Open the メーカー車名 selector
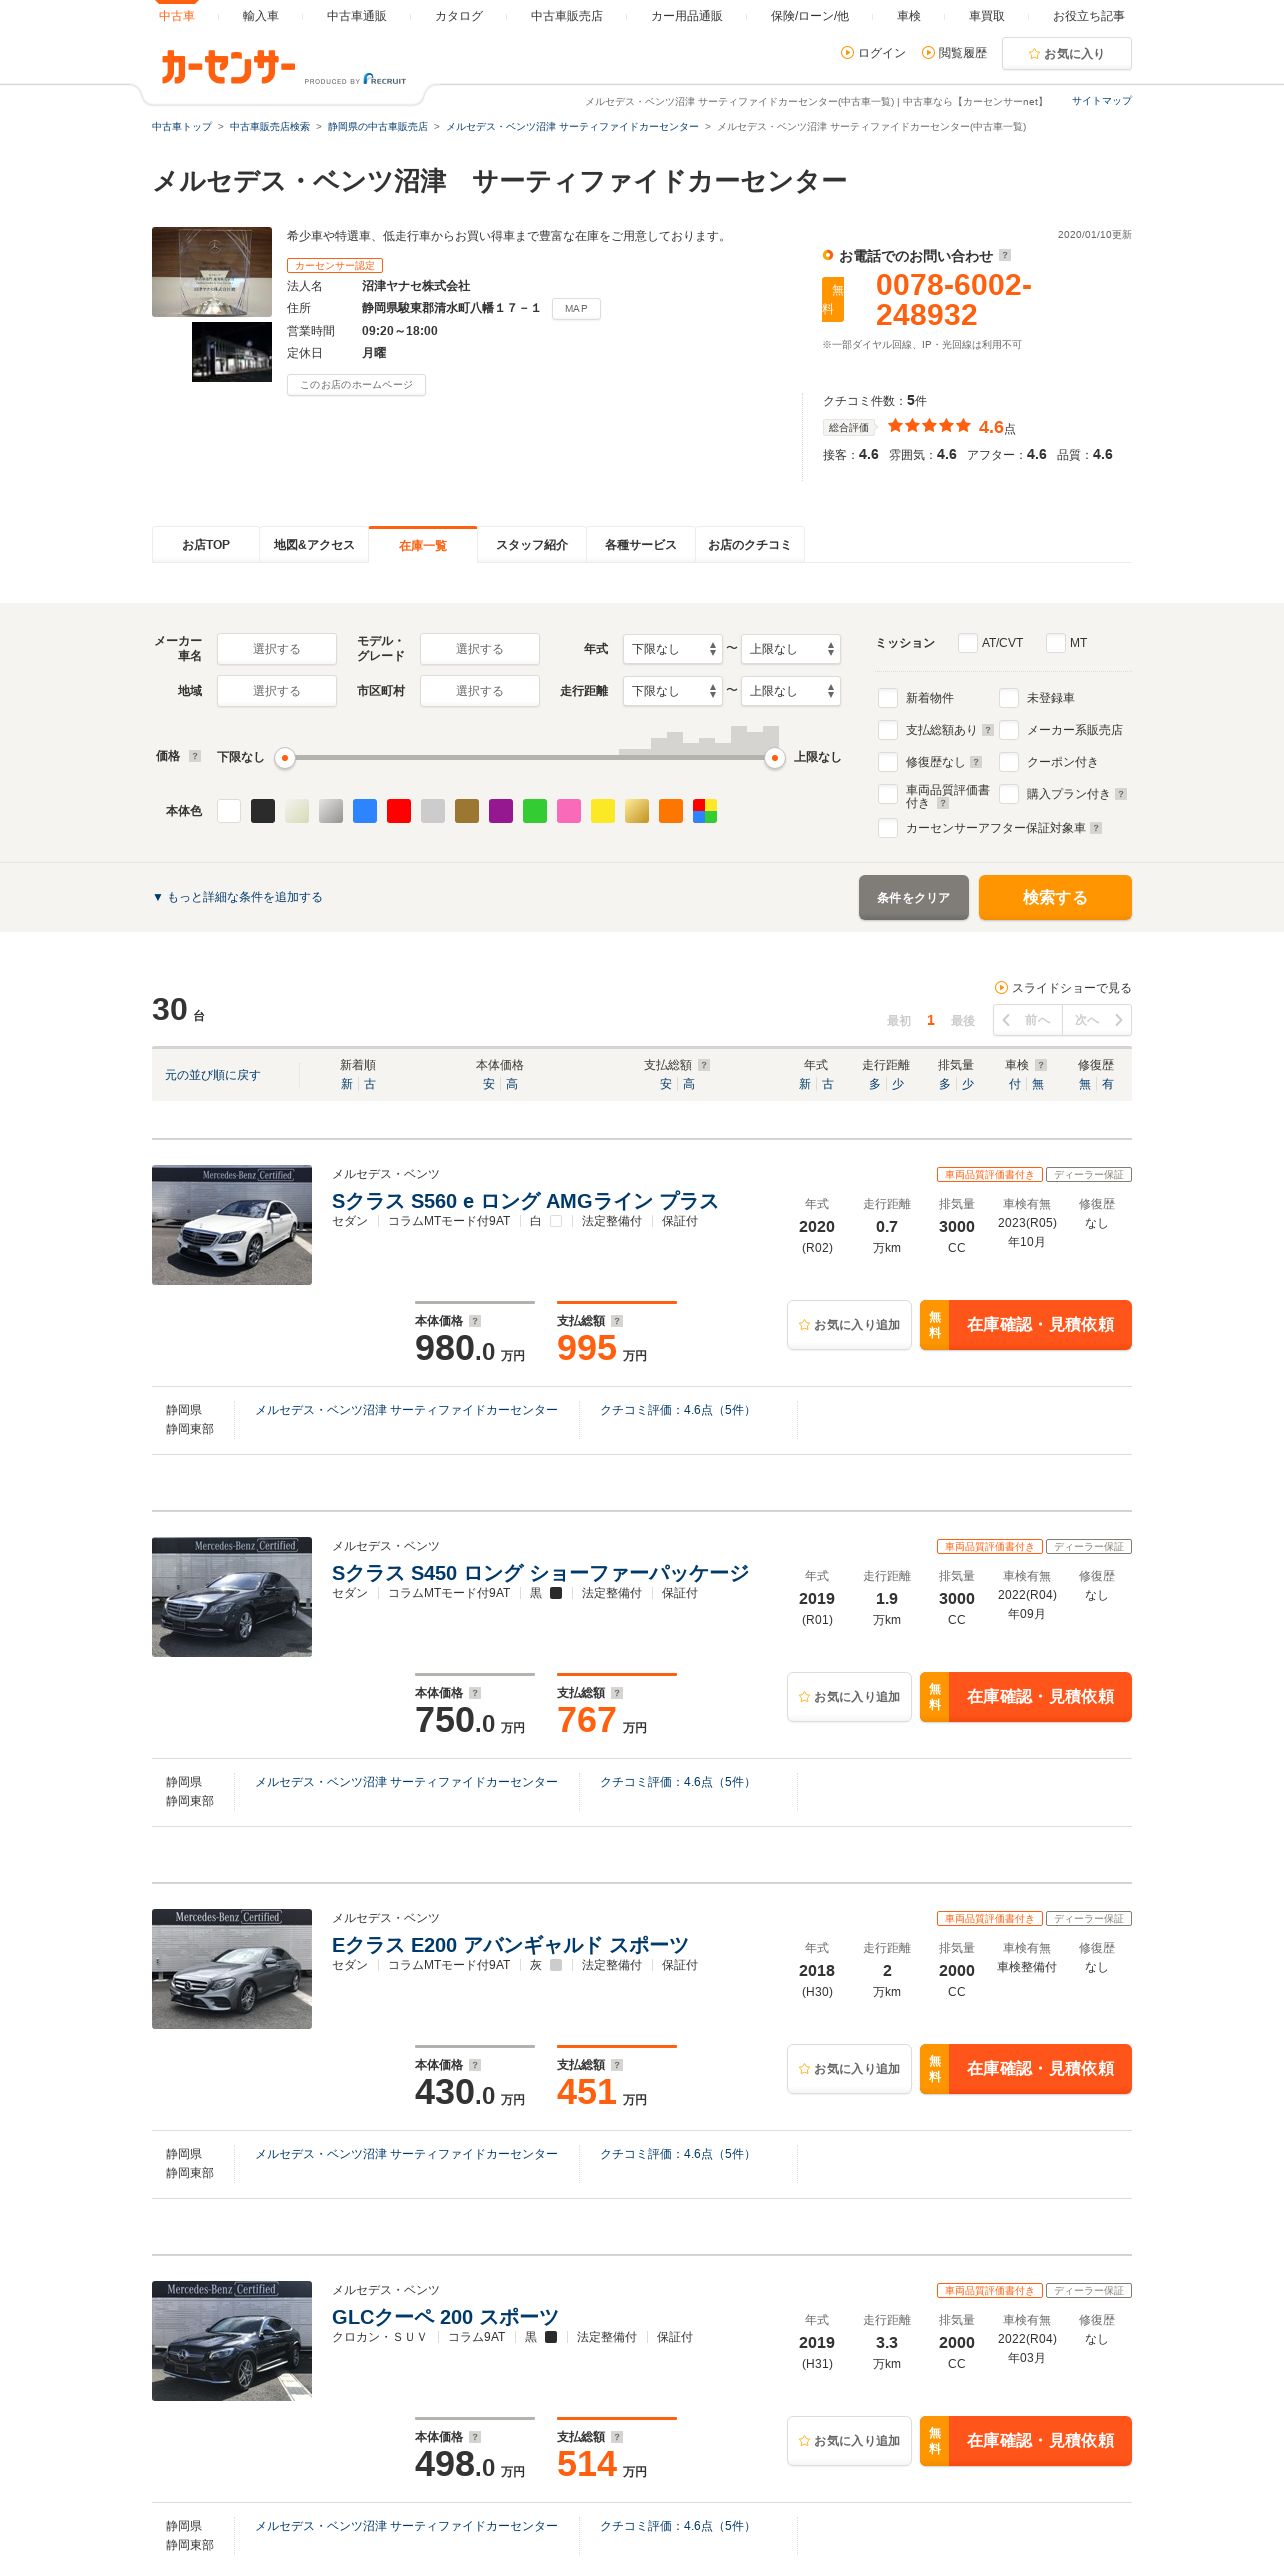 (277, 649)
